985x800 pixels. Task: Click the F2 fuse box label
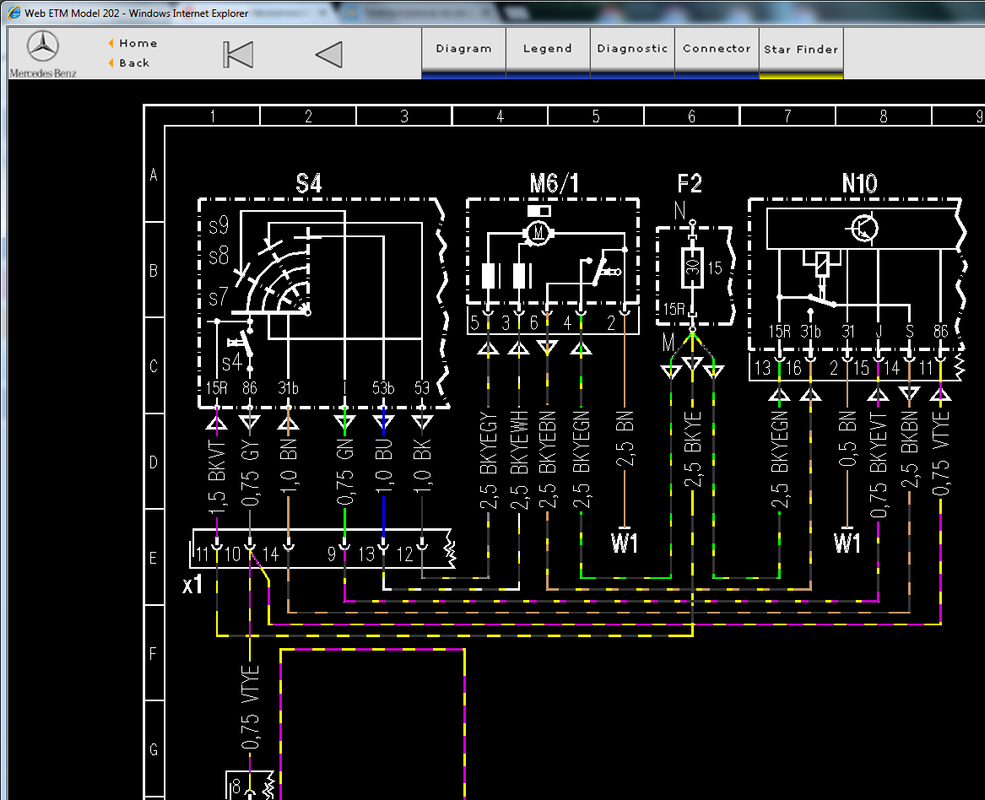pyautogui.click(x=689, y=183)
